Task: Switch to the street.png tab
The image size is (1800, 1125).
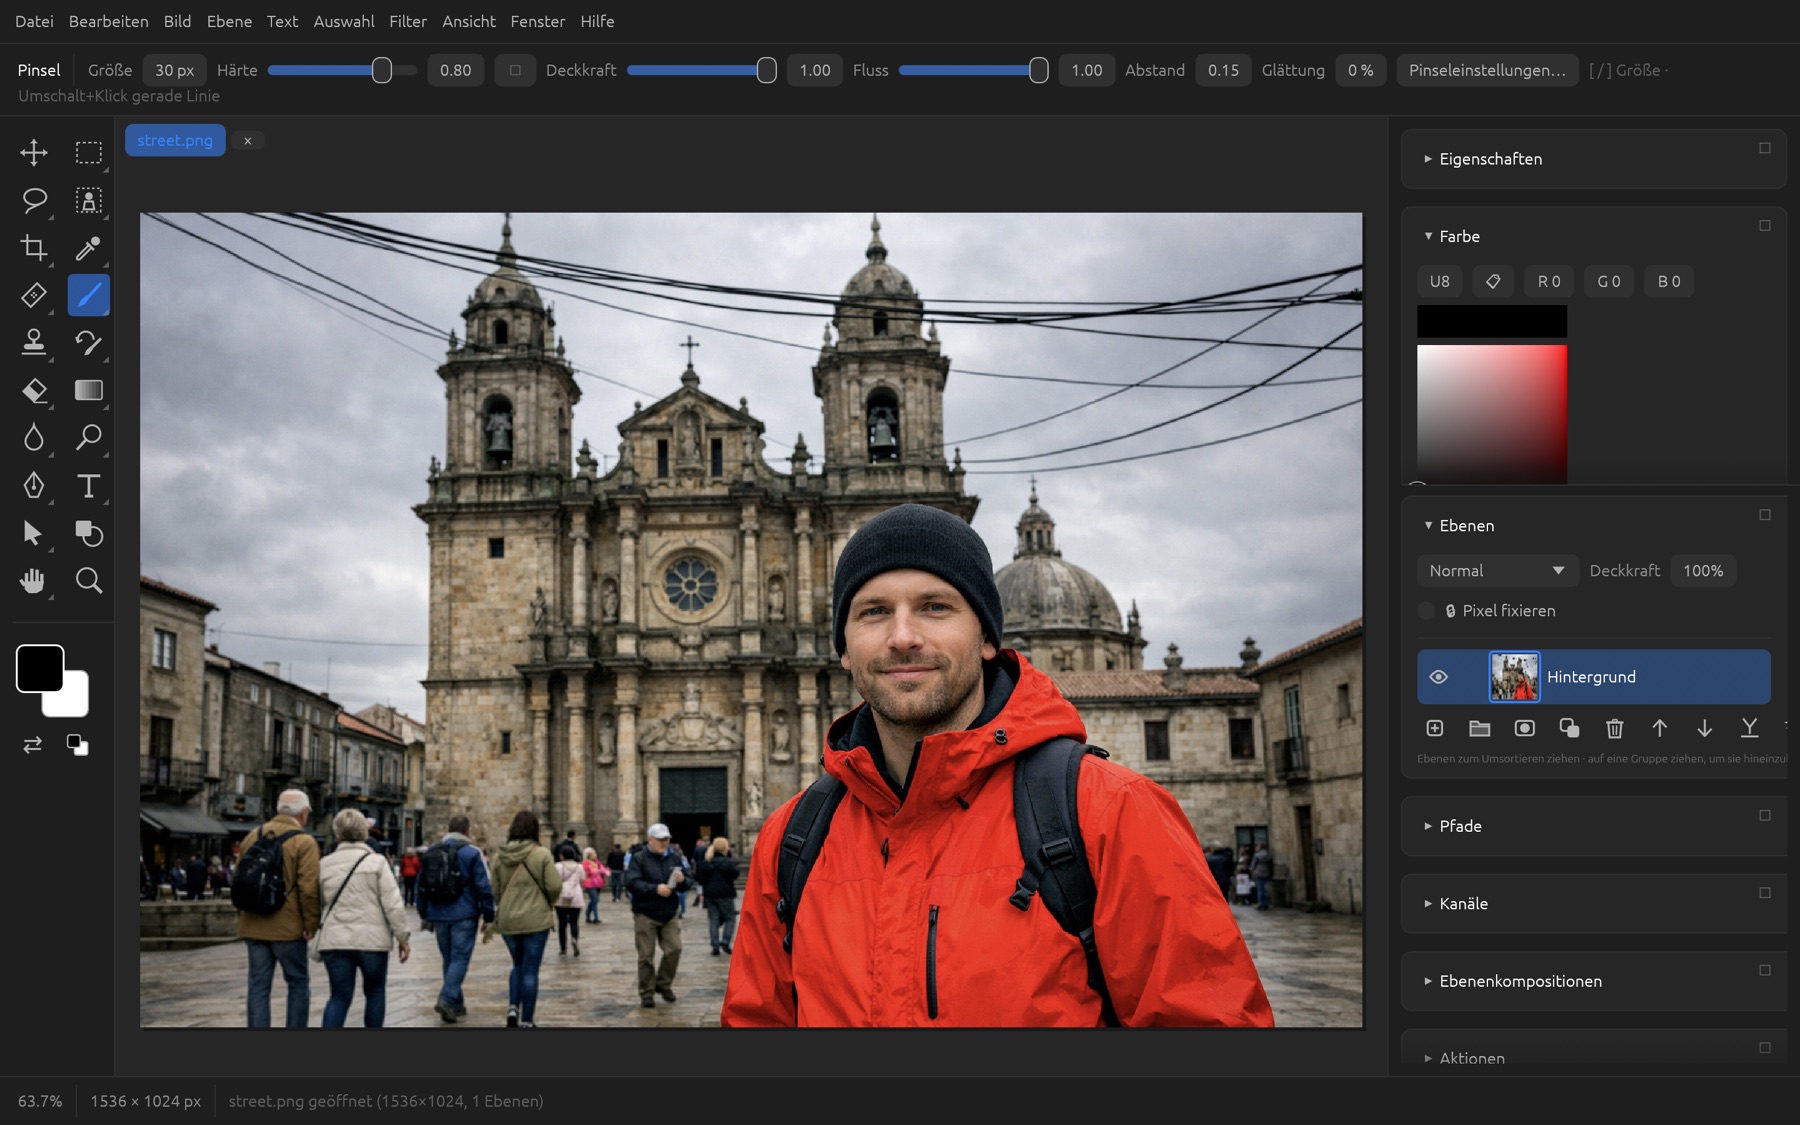Action: point(175,140)
